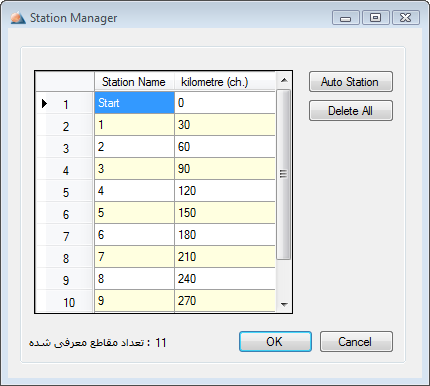Maximize the Station Manager window
This screenshot has width=430, height=386.
coord(376,17)
